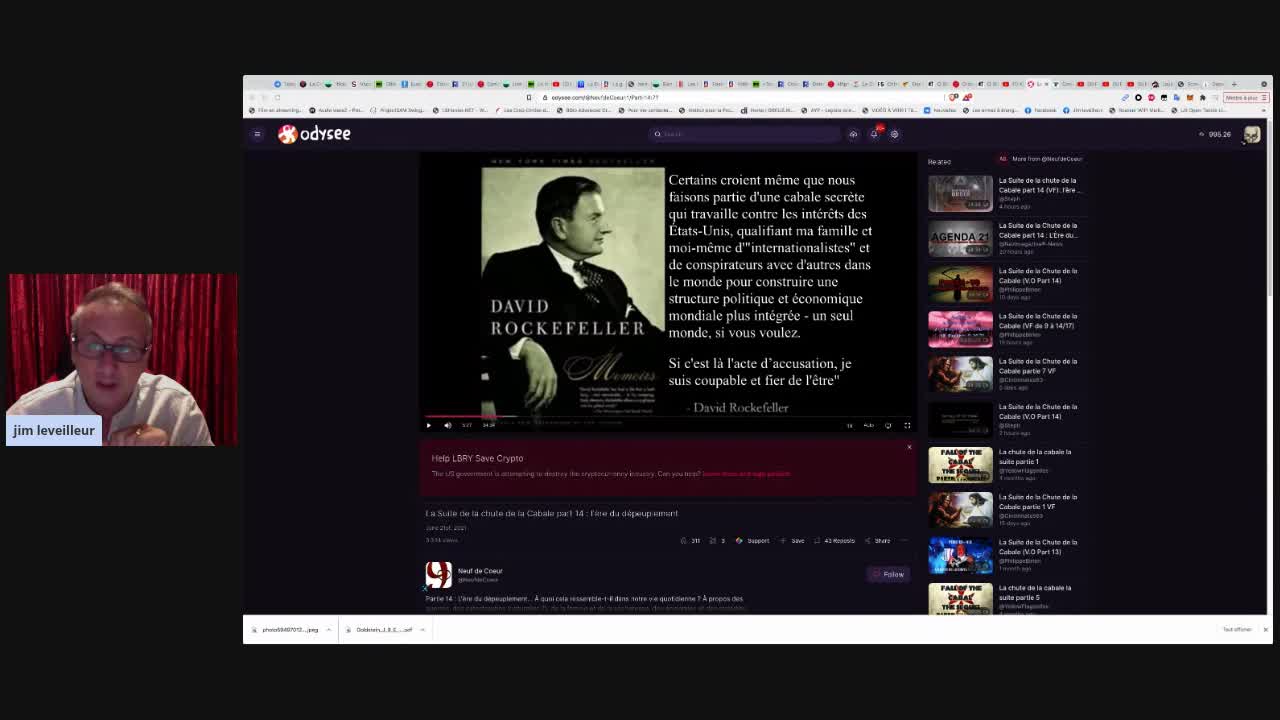The width and height of the screenshot is (1280, 720).
Task: Open the Neuf de Coeur channel avatar
Action: coord(438,574)
